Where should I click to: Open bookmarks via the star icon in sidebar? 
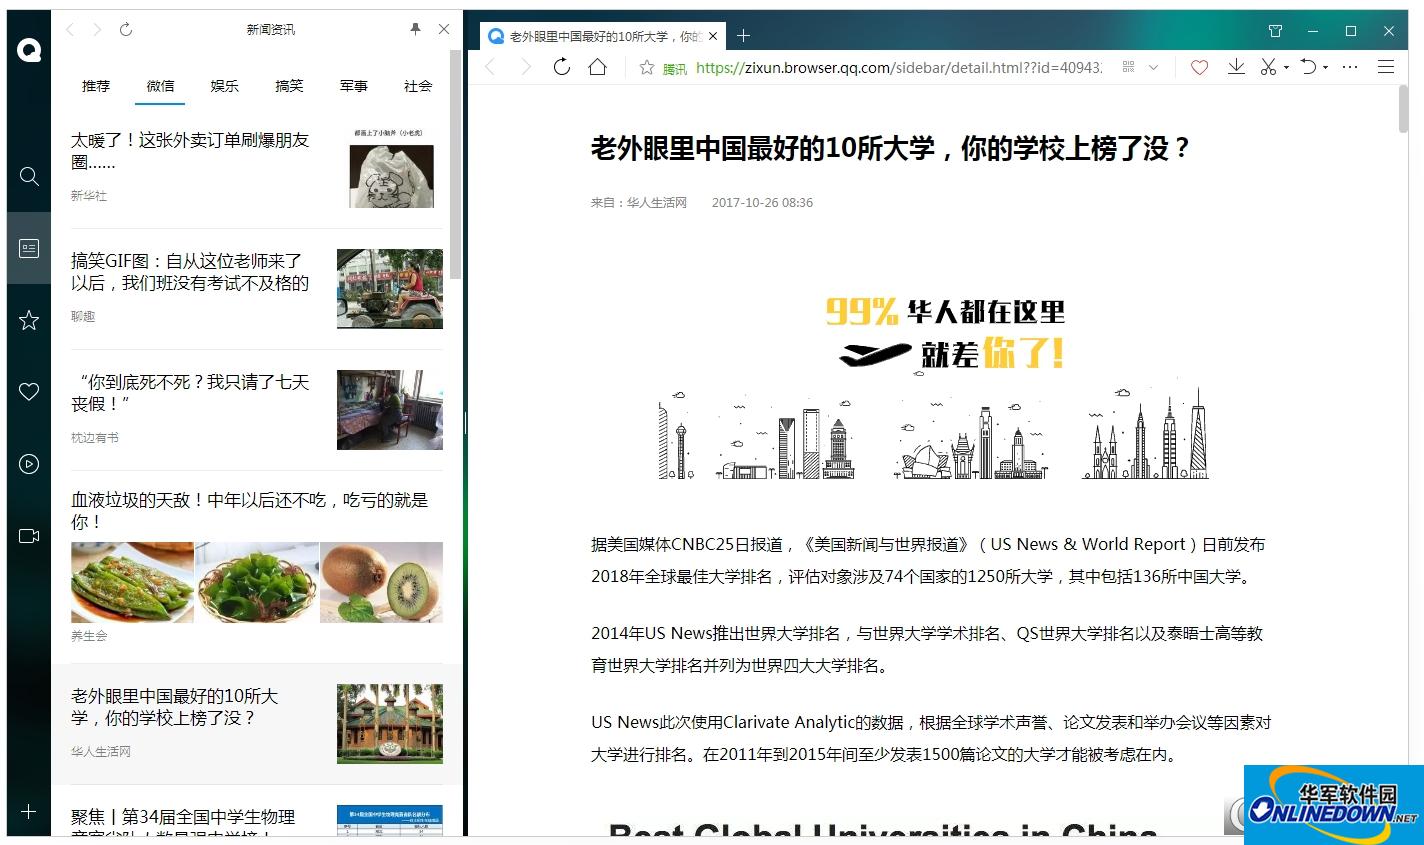coord(28,320)
